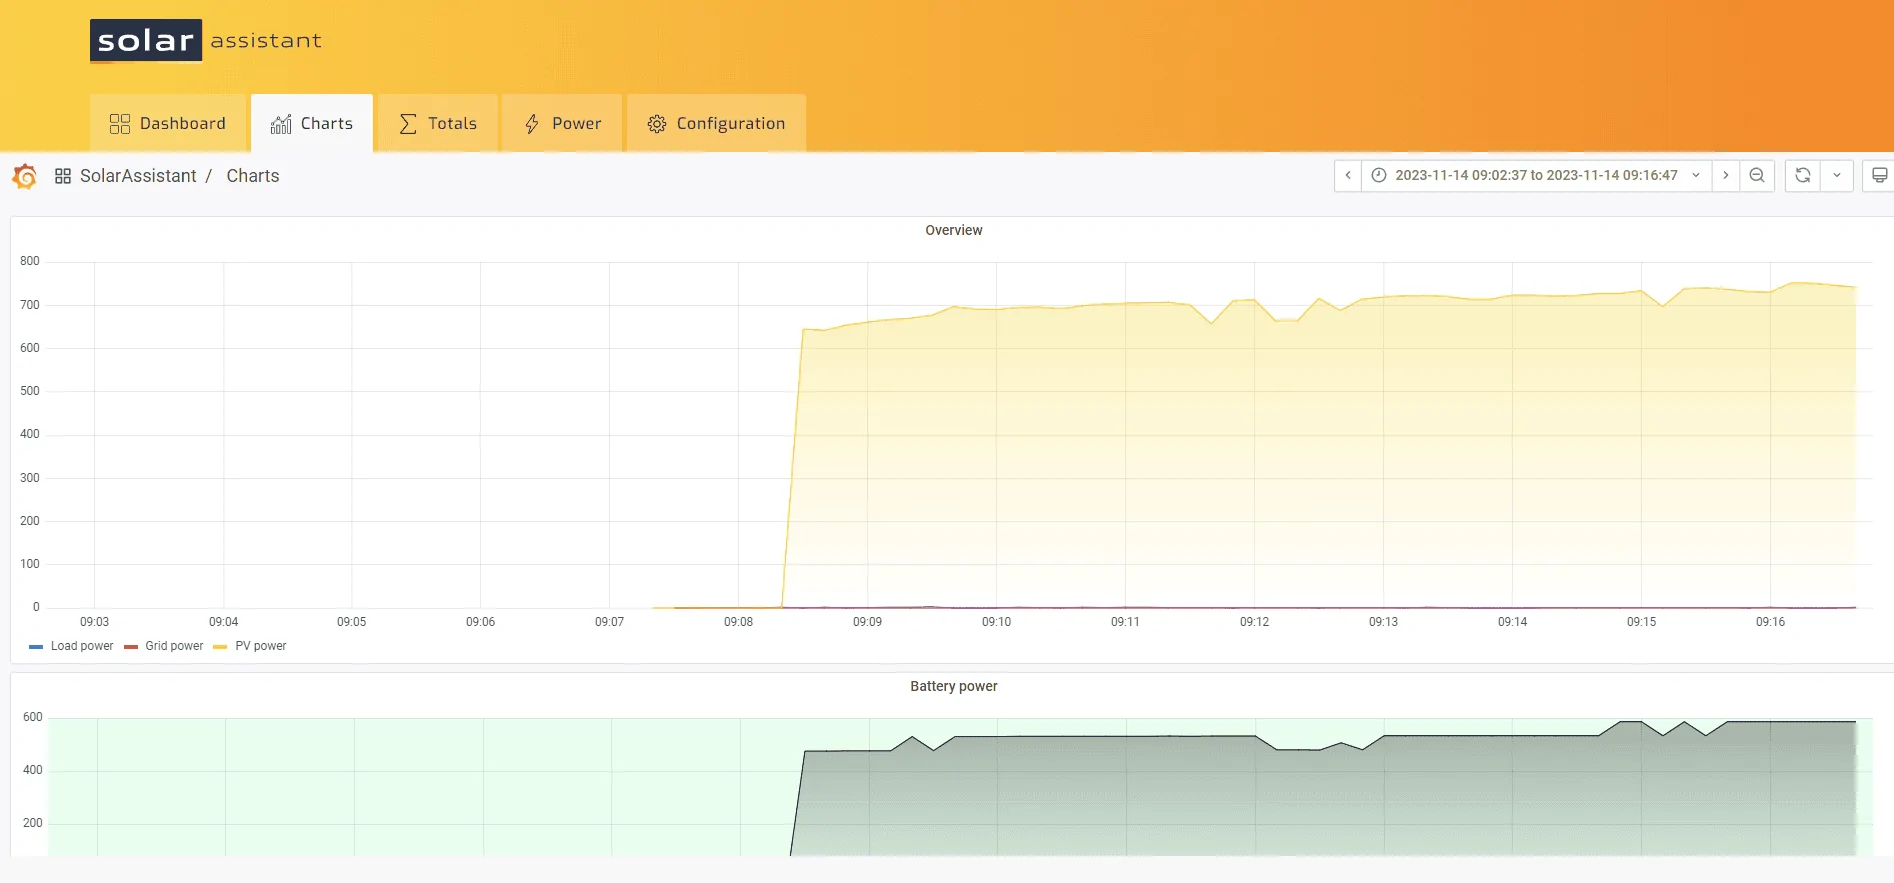Click the yellow PV power legend swatch
Viewport: 1894px width, 883px height.
point(220,647)
